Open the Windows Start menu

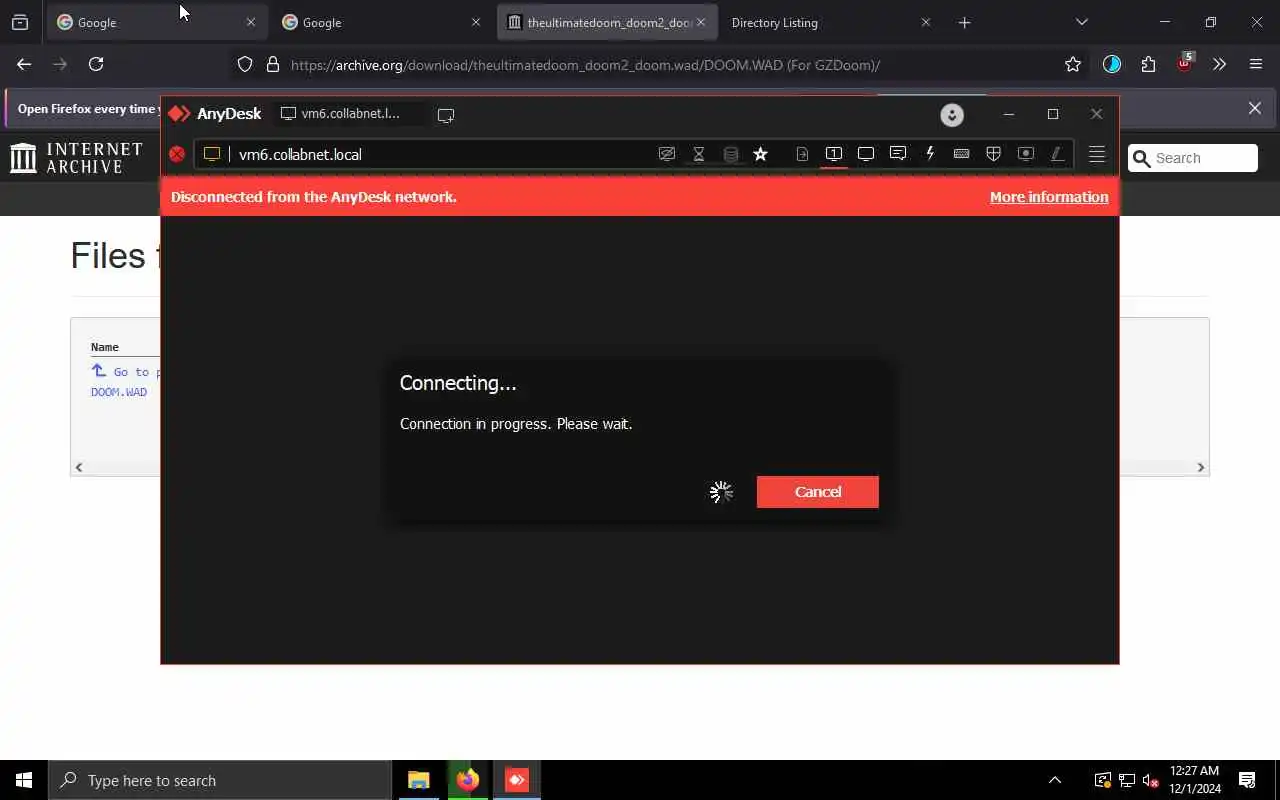[x=24, y=780]
